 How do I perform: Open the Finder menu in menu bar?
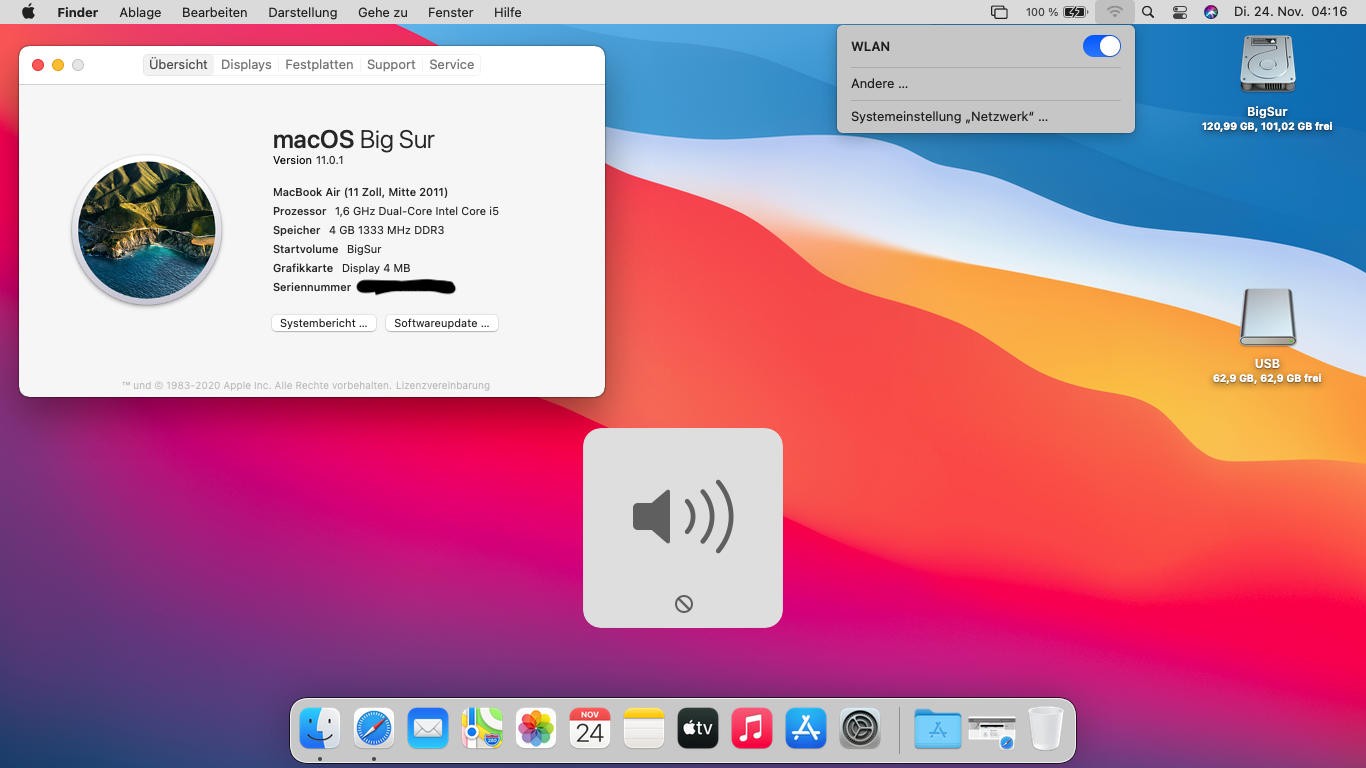coord(78,12)
